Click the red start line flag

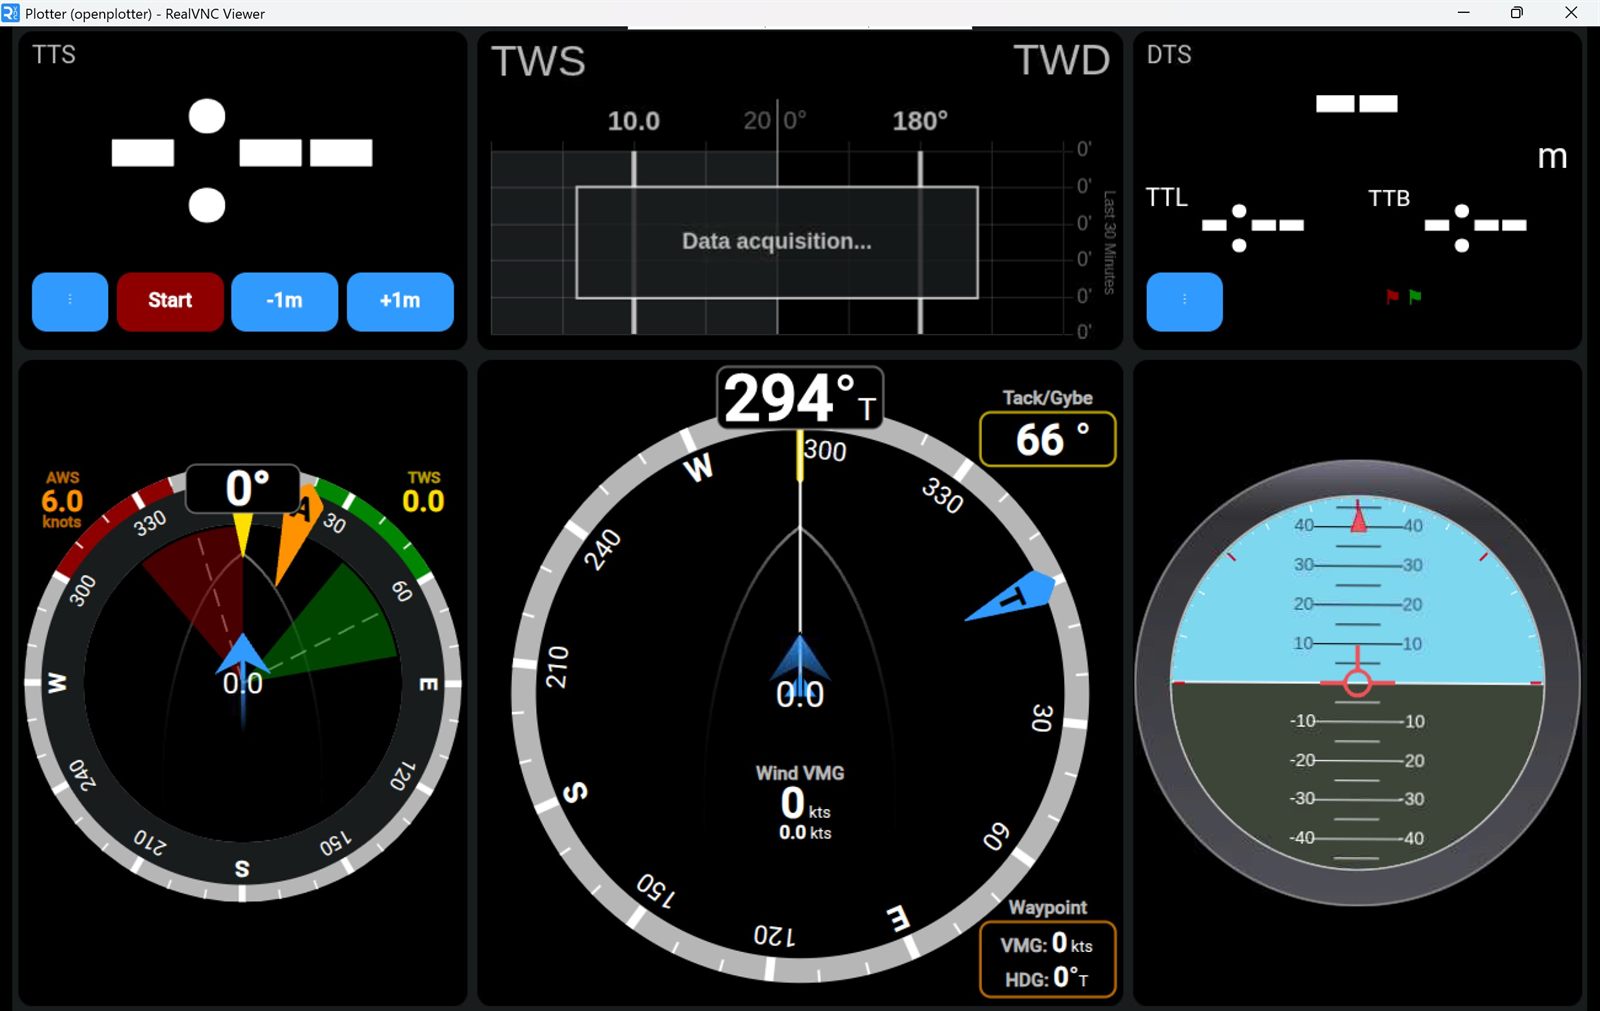[1392, 296]
